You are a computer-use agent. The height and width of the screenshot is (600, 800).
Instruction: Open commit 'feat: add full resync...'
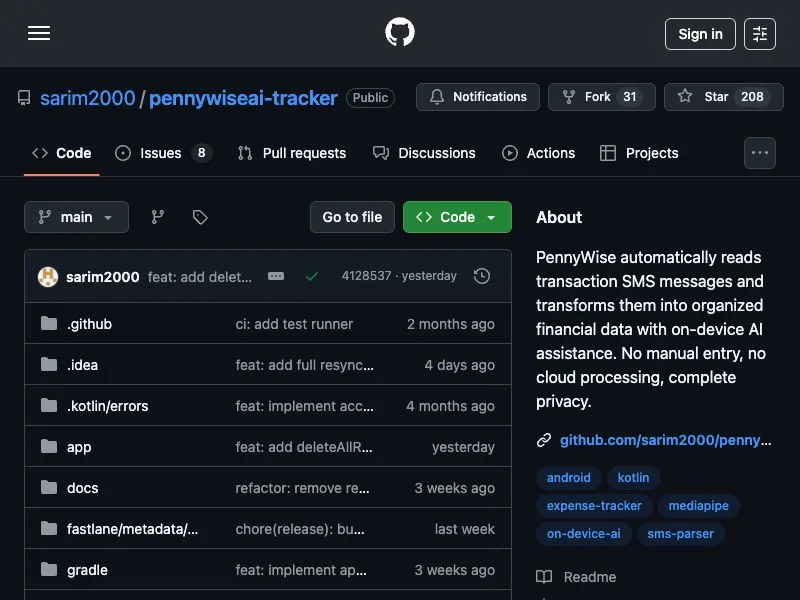pyautogui.click(x=305, y=365)
